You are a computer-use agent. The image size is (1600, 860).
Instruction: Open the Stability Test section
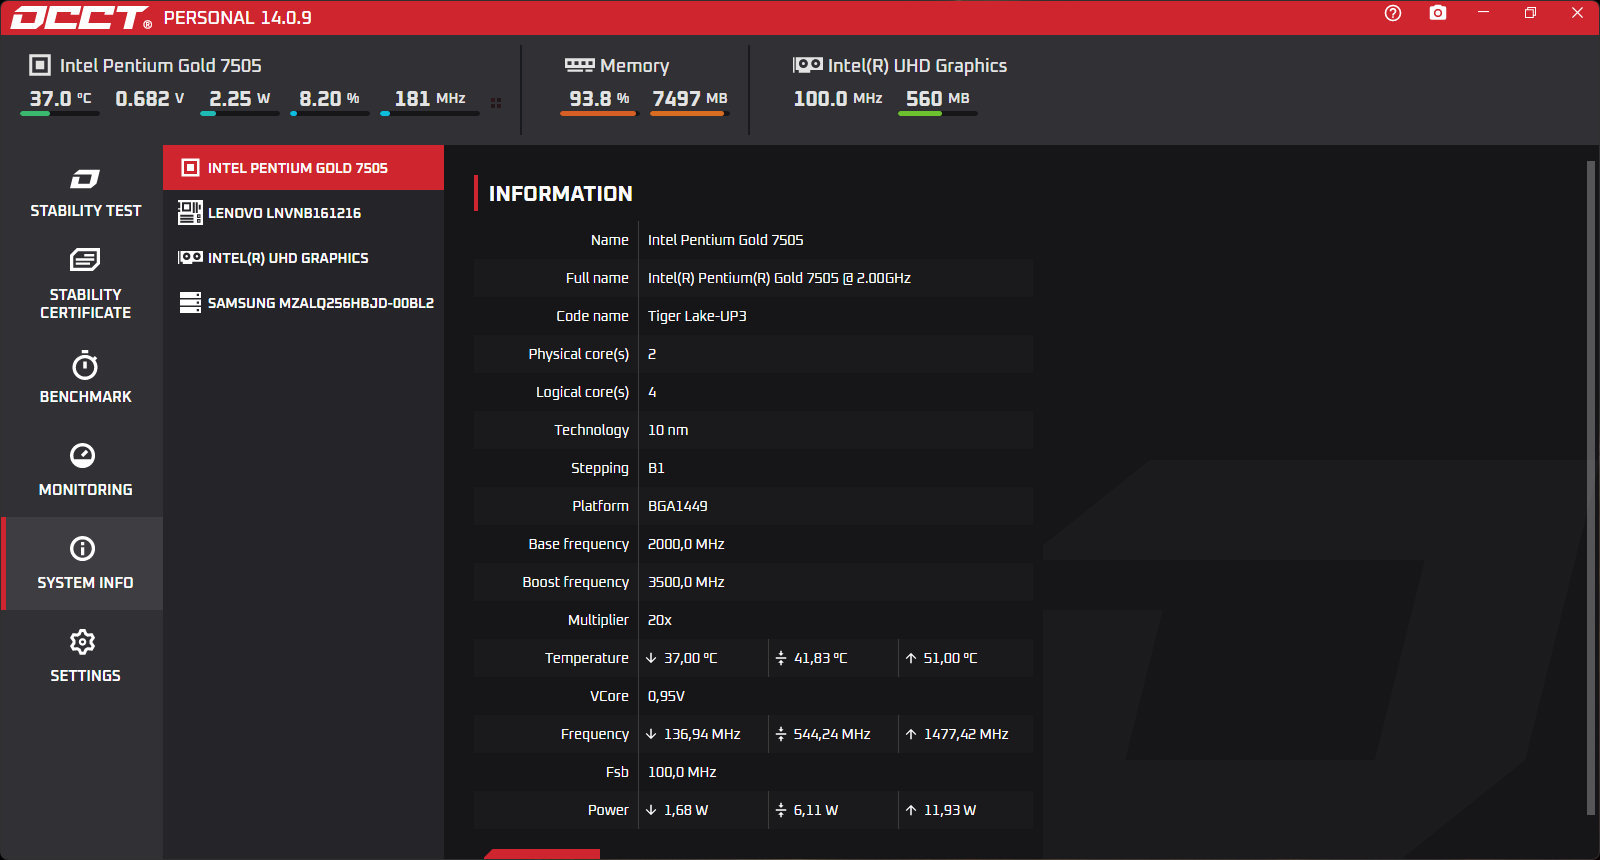85,192
